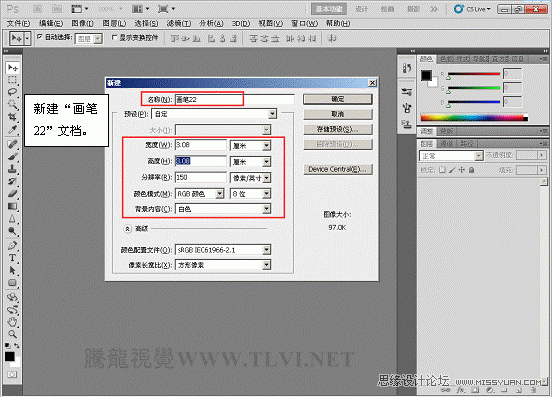Viewport: 552px width, 397px height.
Task: Select the Hand tool
Action: (x=13, y=321)
